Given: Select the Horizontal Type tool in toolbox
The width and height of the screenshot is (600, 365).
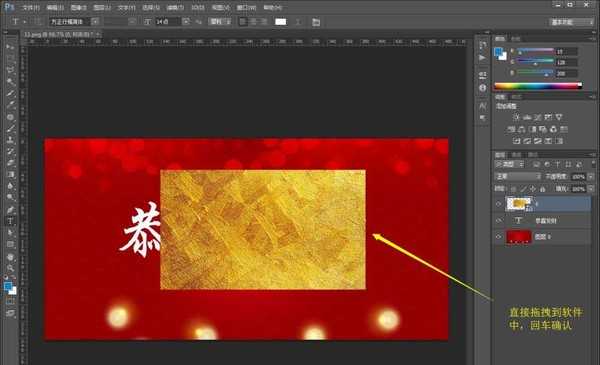Looking at the screenshot, I should click(10, 221).
